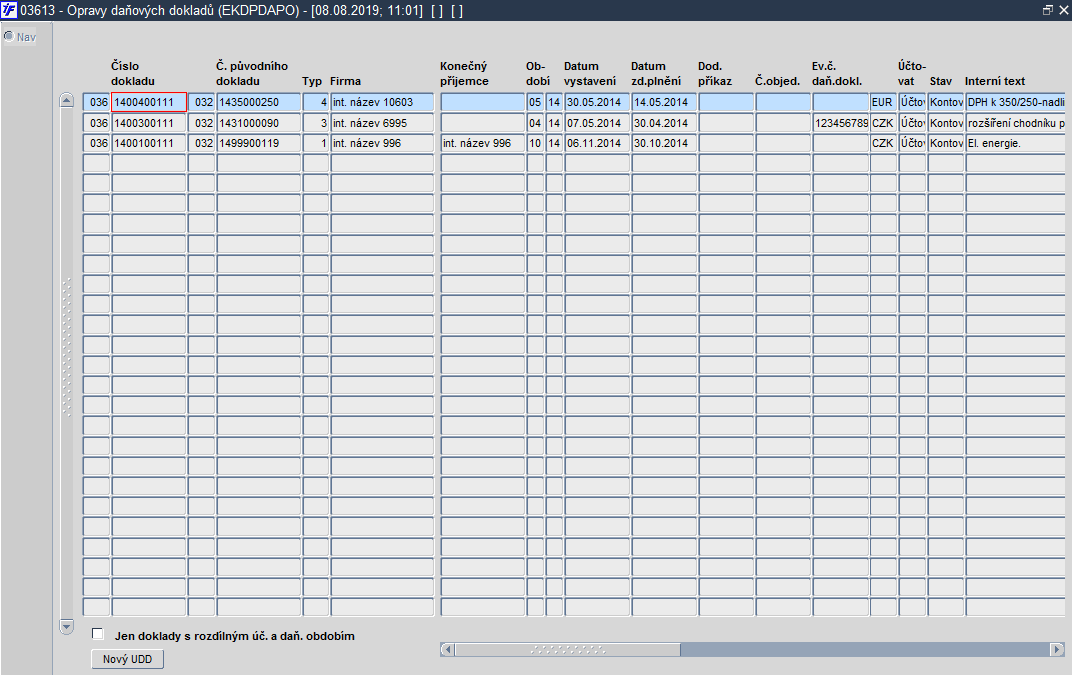Click the Firma cell int. název 6995
This screenshot has width=1072, height=675.
[x=382, y=123]
